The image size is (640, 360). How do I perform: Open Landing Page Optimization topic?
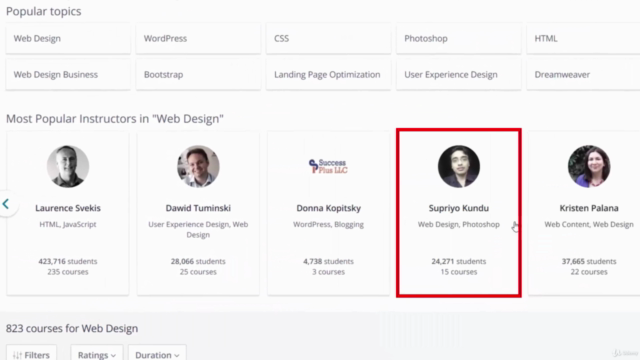click(x=329, y=75)
